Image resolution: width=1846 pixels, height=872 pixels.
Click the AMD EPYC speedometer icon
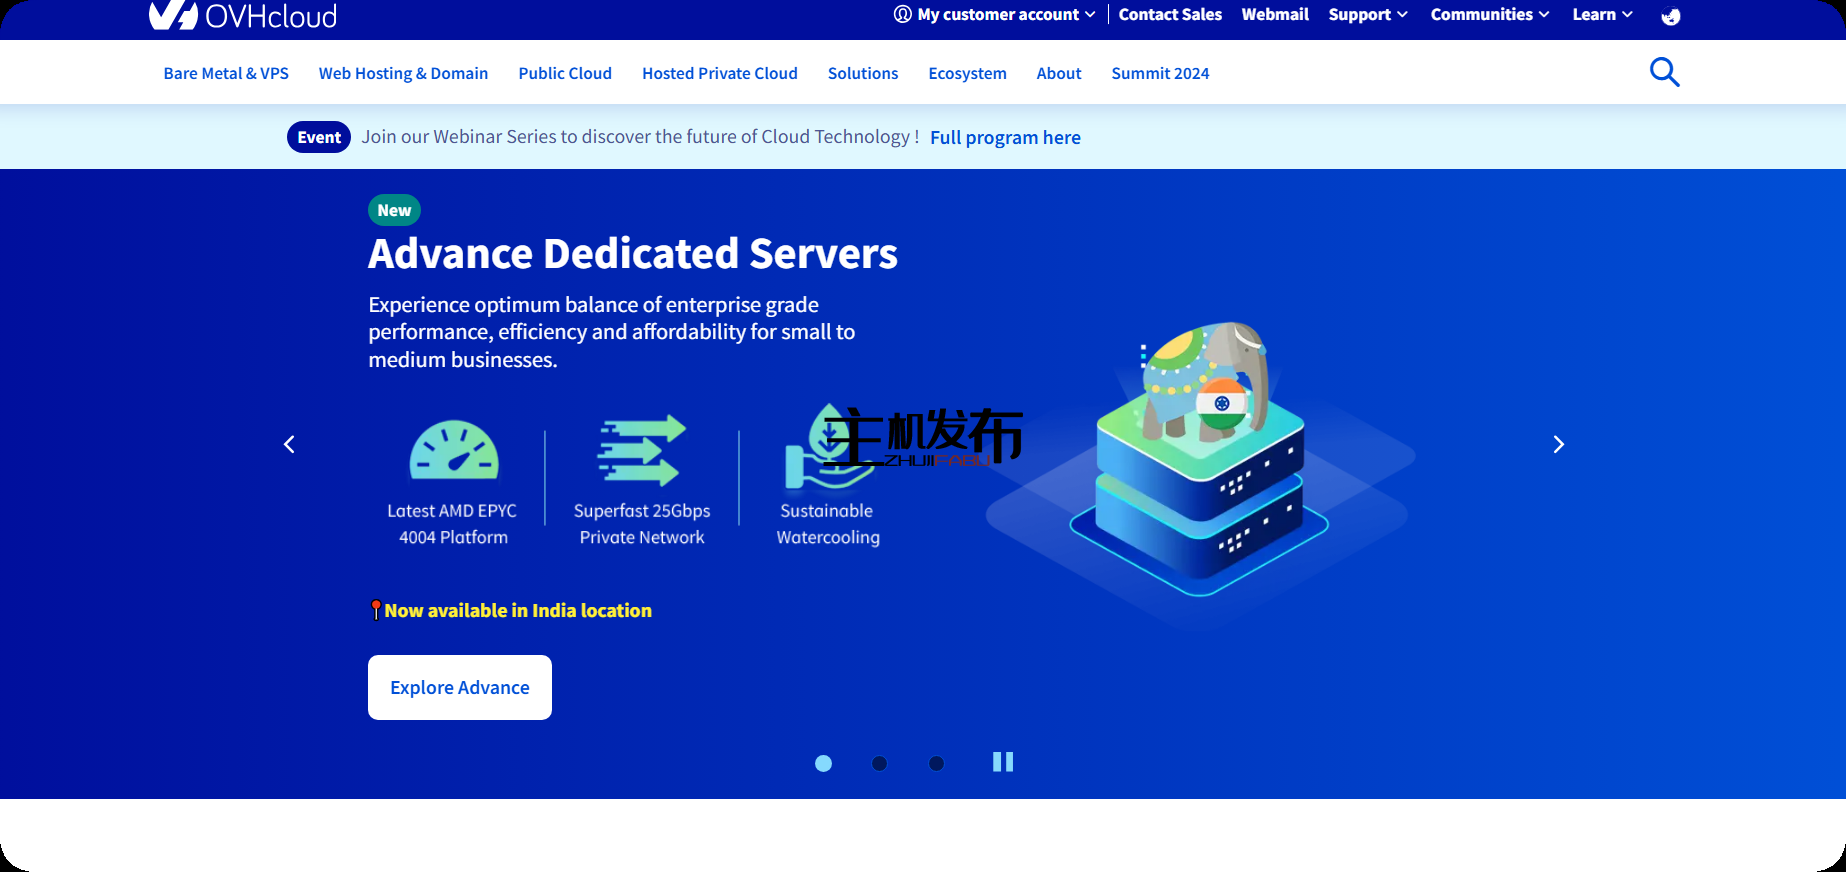454,450
